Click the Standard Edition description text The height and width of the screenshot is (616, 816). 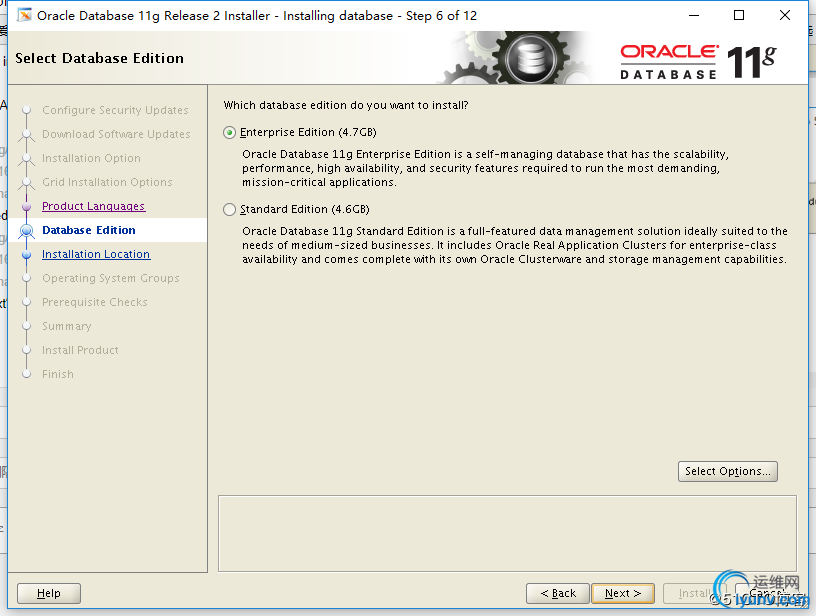(515, 245)
